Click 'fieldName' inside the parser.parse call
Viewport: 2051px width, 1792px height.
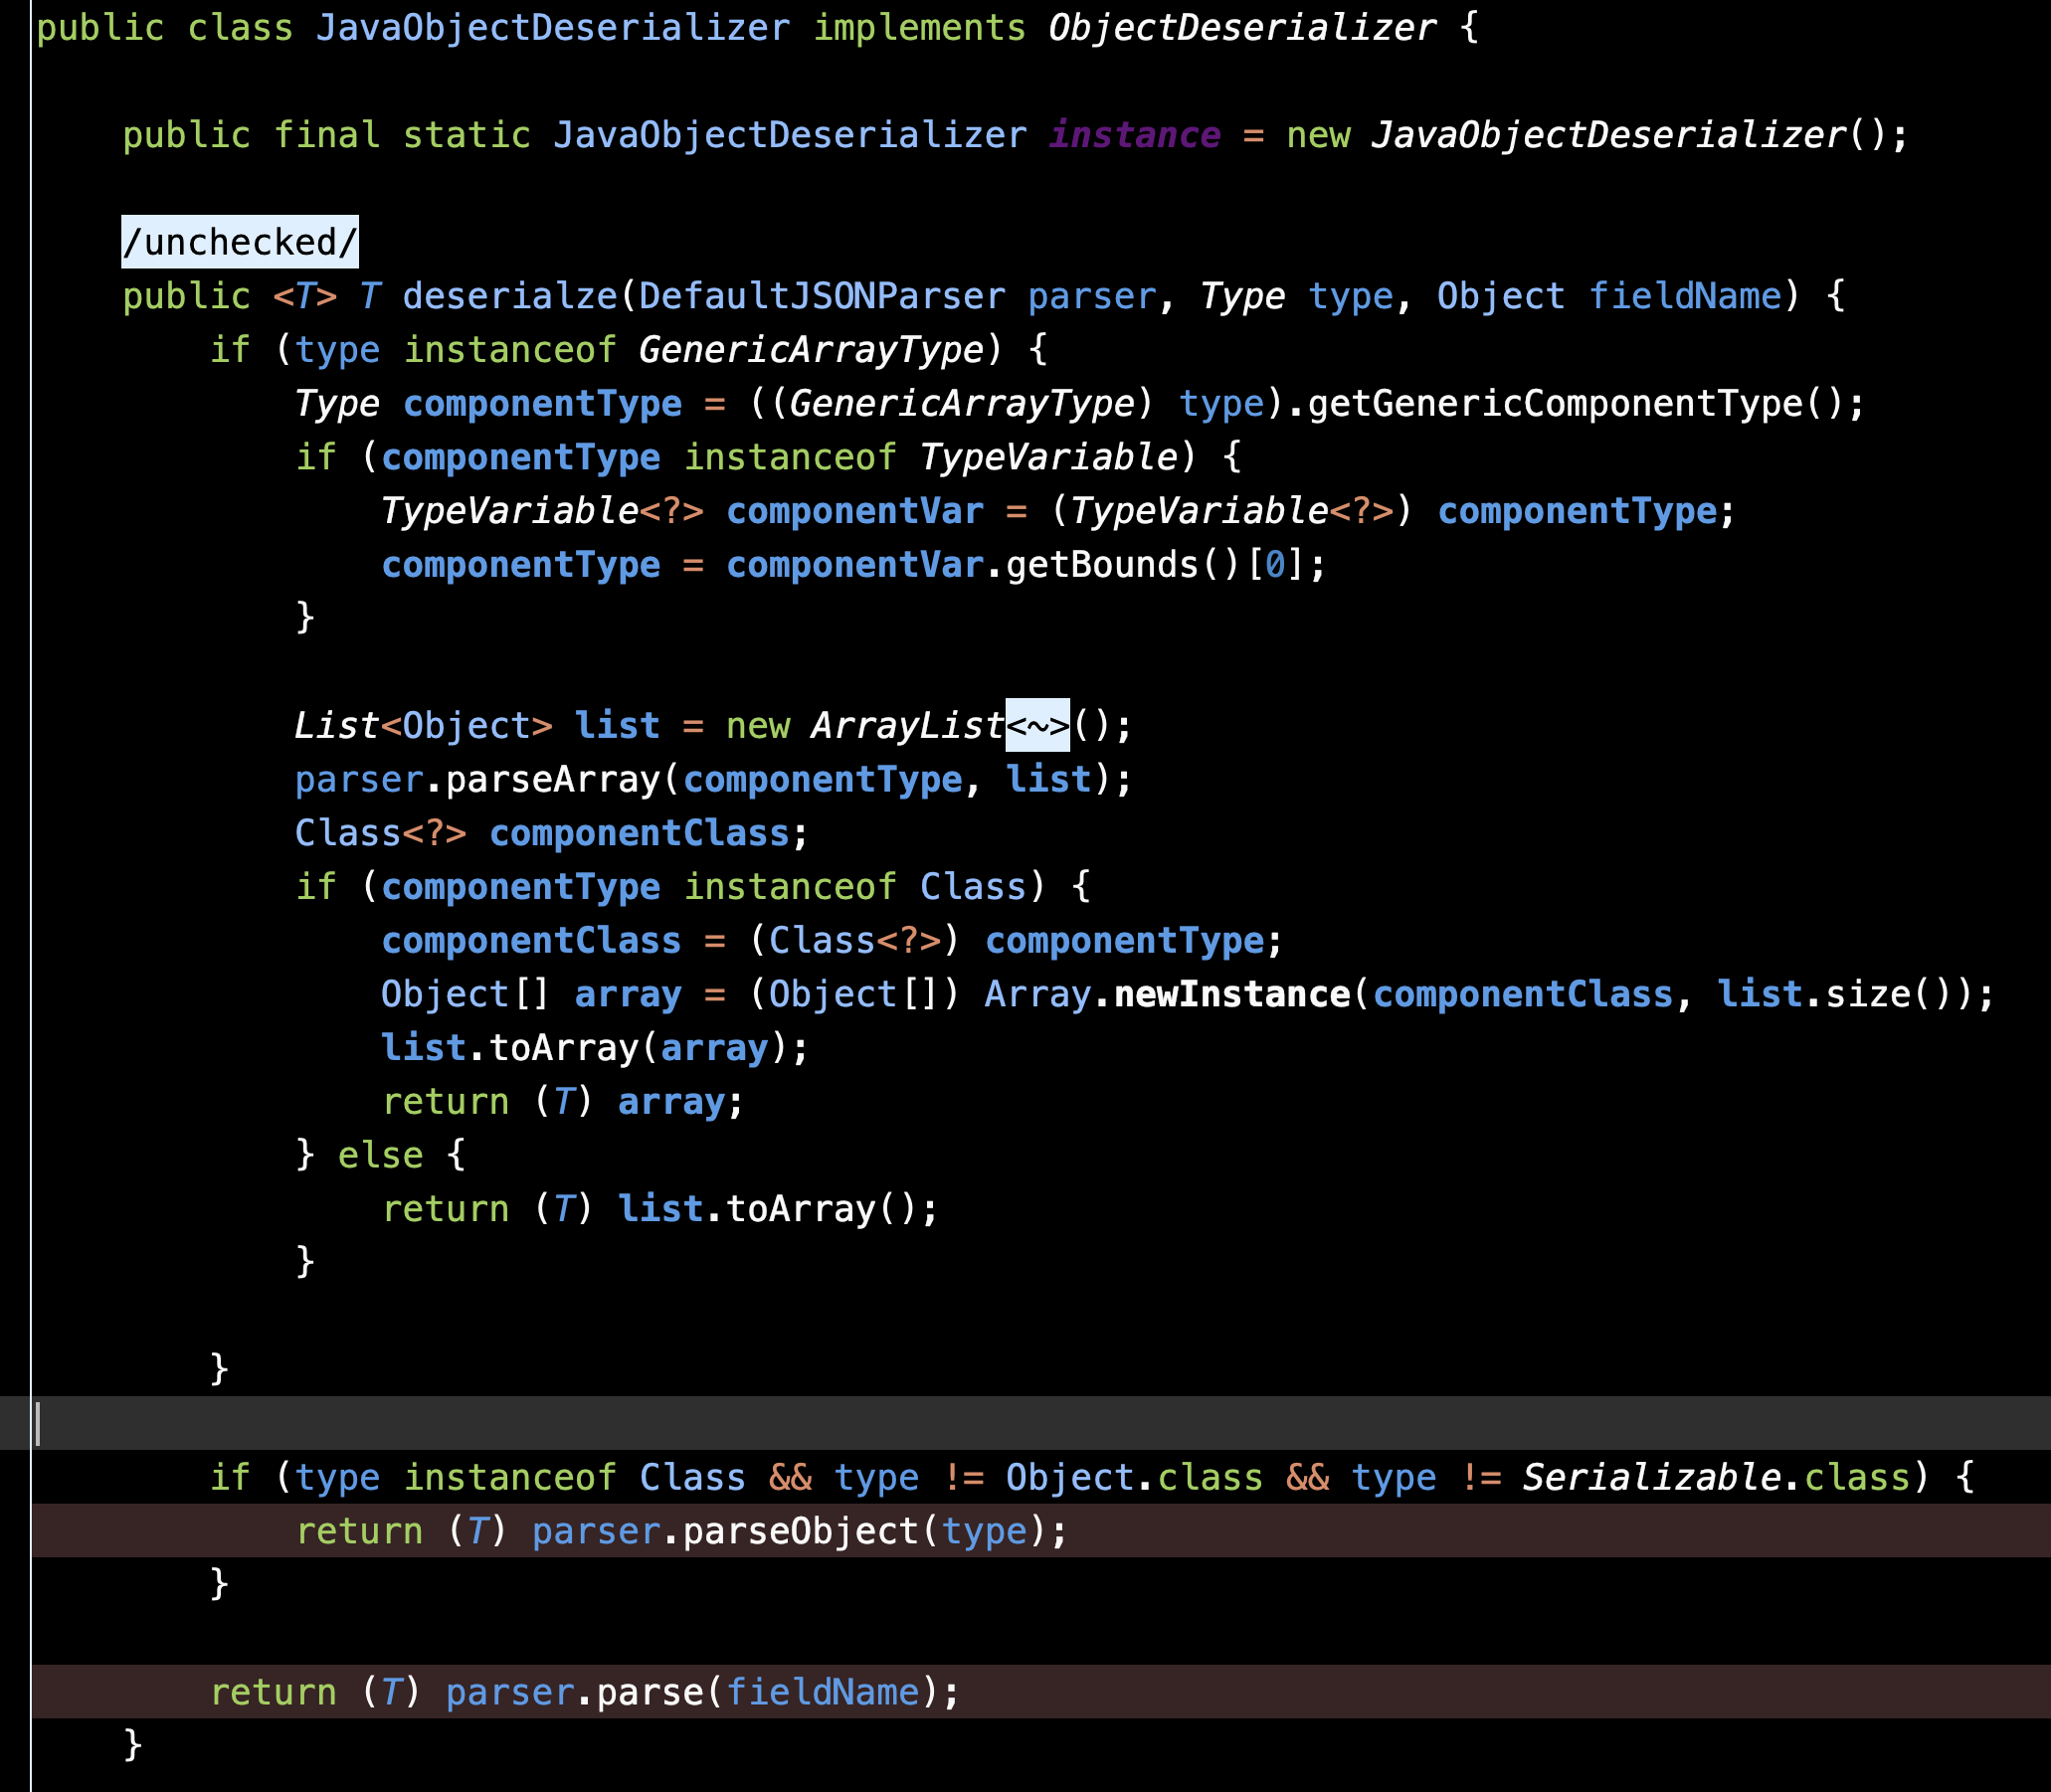tap(822, 1692)
